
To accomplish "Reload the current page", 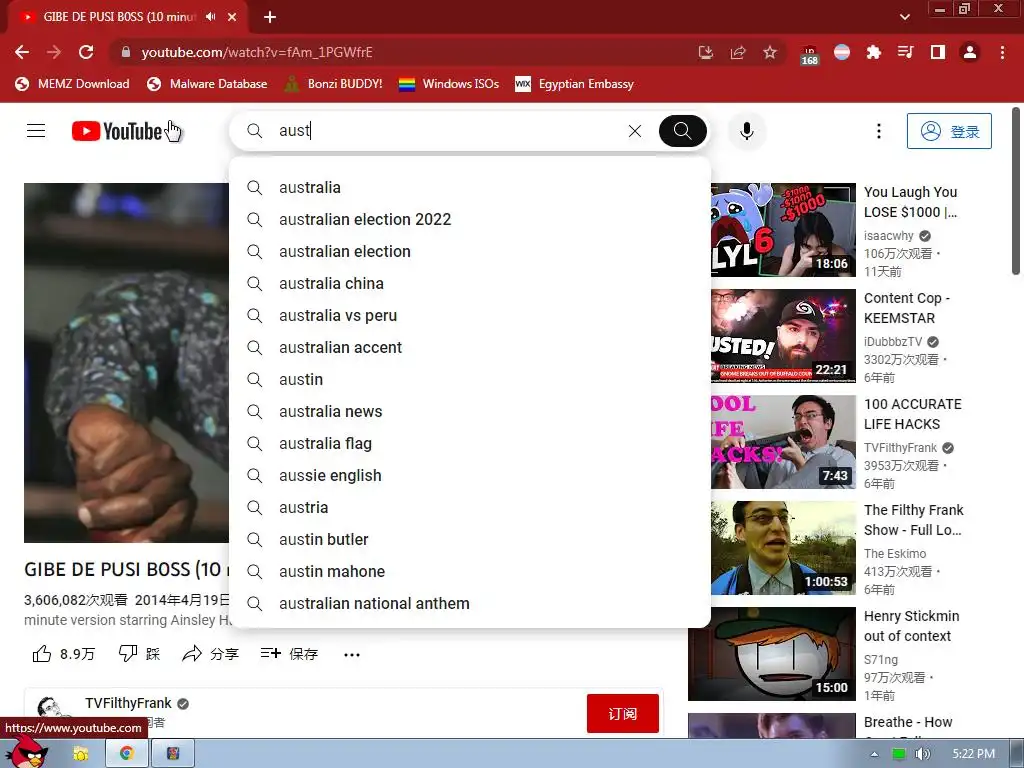I will (x=86, y=52).
